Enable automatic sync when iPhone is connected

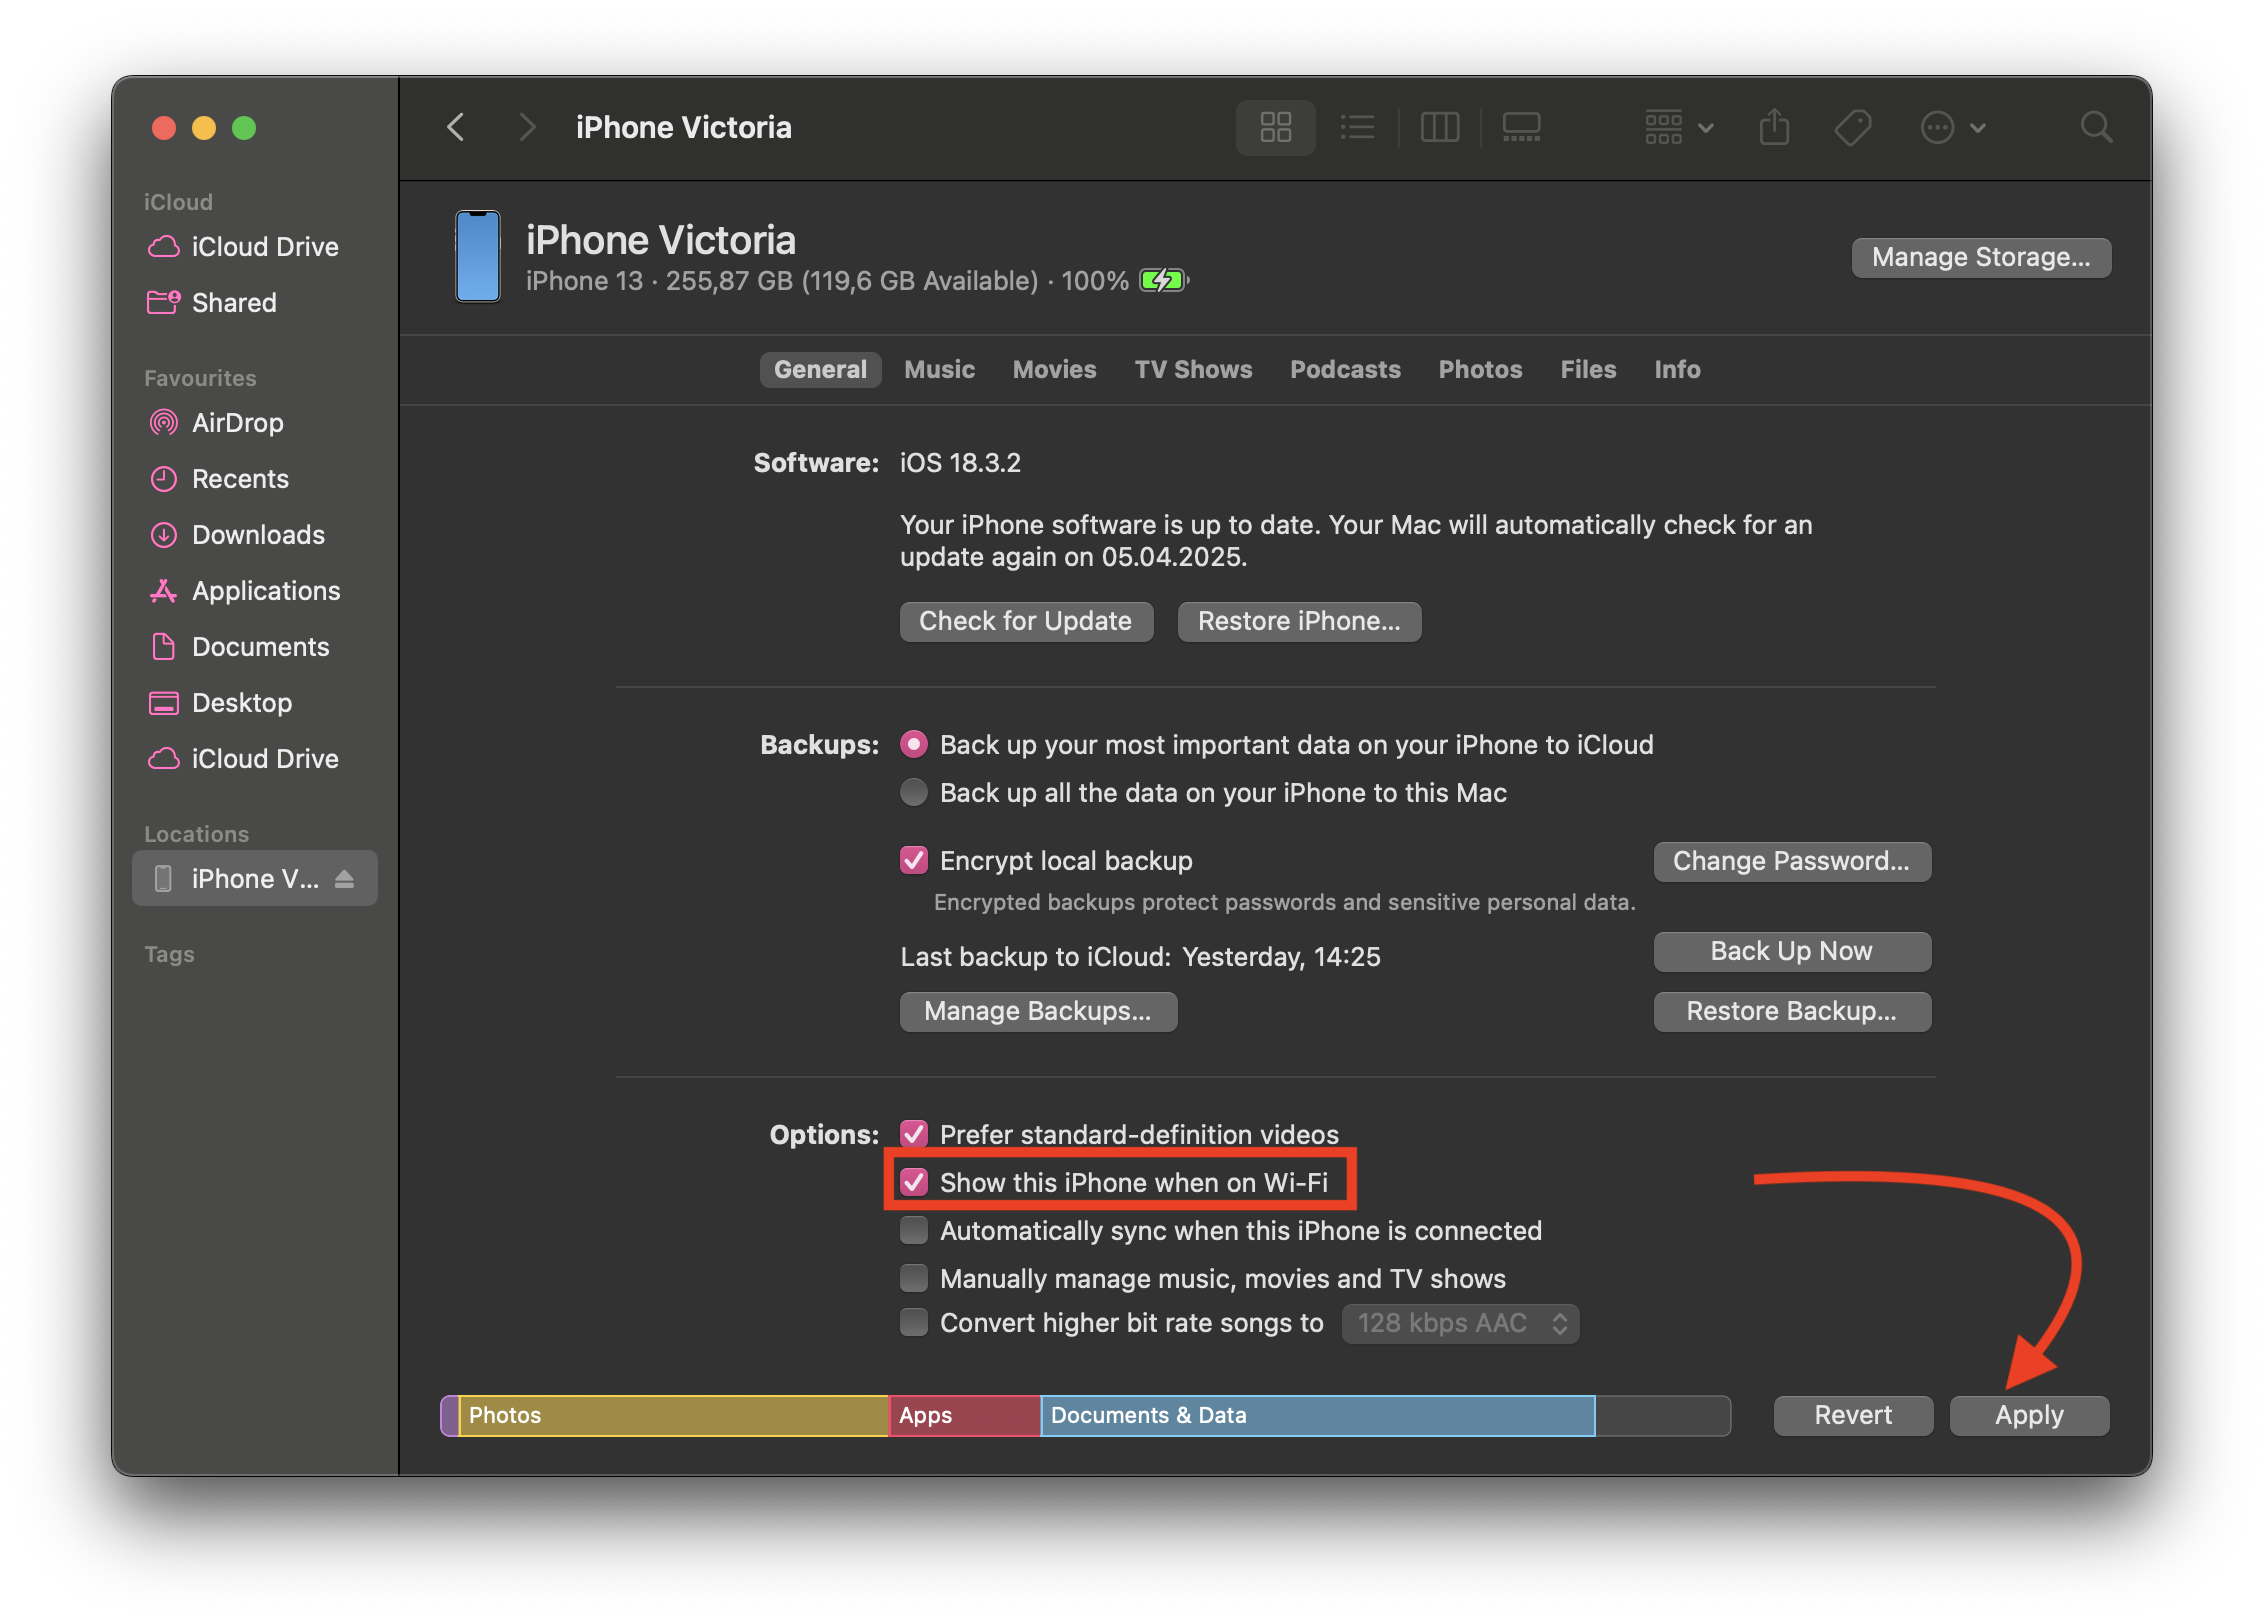point(913,1231)
